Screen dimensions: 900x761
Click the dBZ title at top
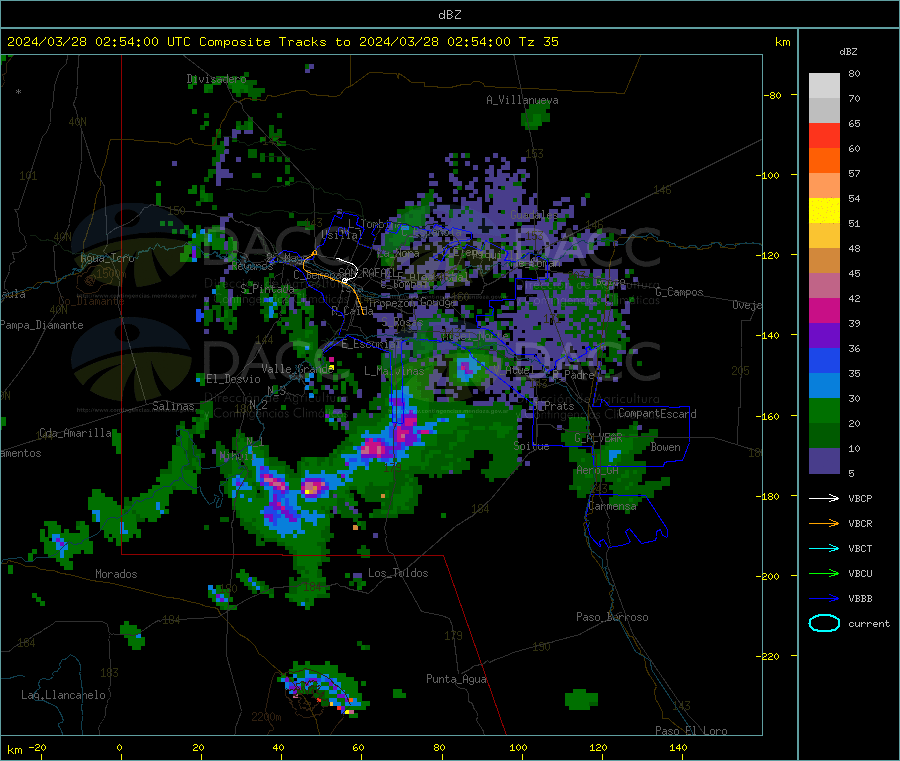tap(449, 15)
